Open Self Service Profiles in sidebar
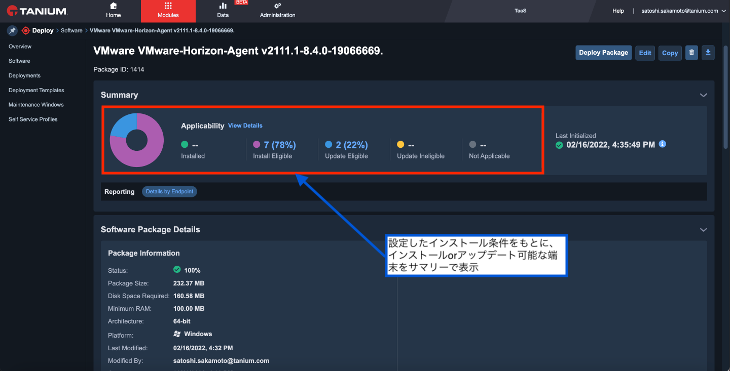730x372 pixels. click(x=33, y=119)
